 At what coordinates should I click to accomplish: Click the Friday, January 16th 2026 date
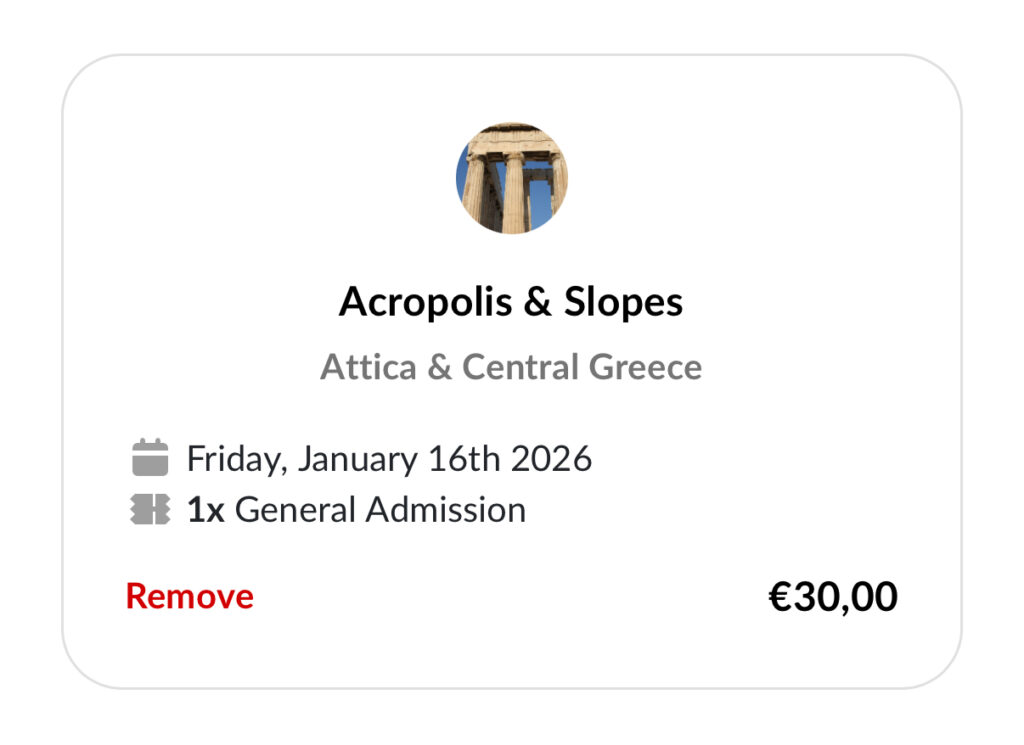[389, 459]
